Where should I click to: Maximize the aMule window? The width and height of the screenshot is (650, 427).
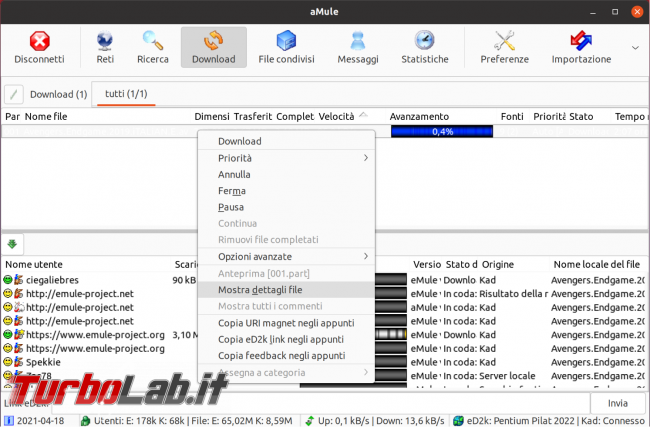(615, 12)
